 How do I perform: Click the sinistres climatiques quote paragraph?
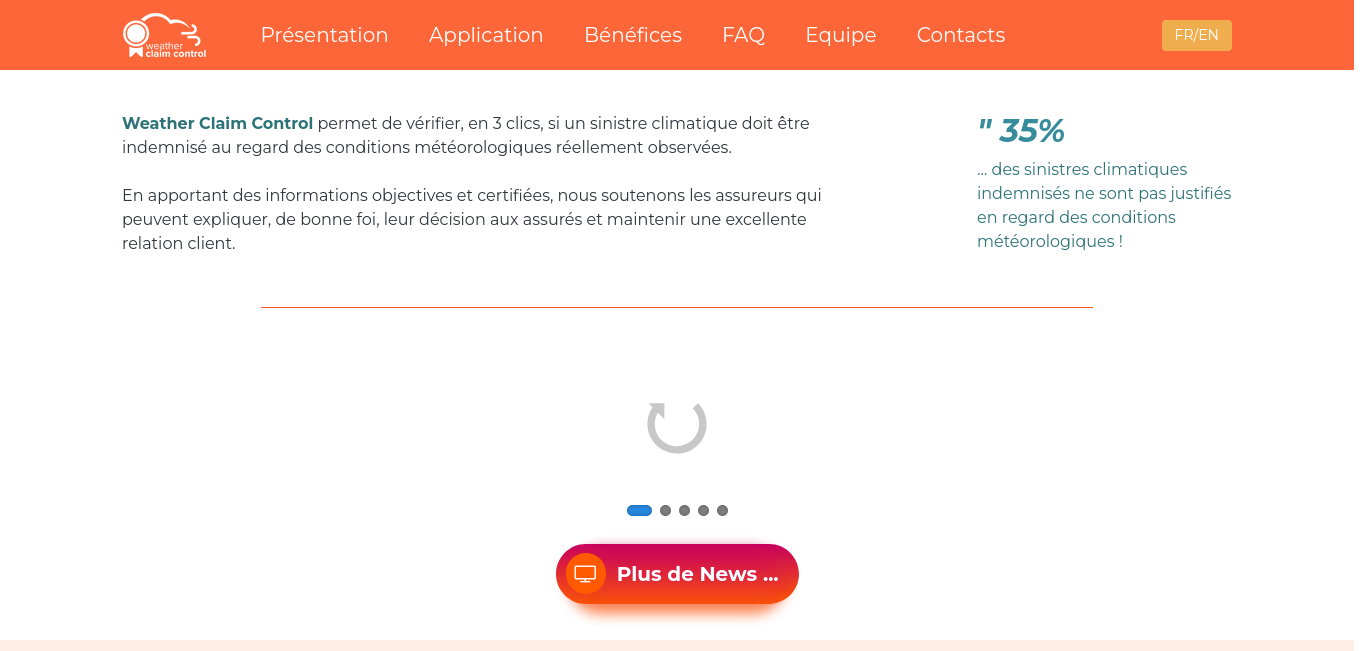pyautogui.click(x=1104, y=205)
